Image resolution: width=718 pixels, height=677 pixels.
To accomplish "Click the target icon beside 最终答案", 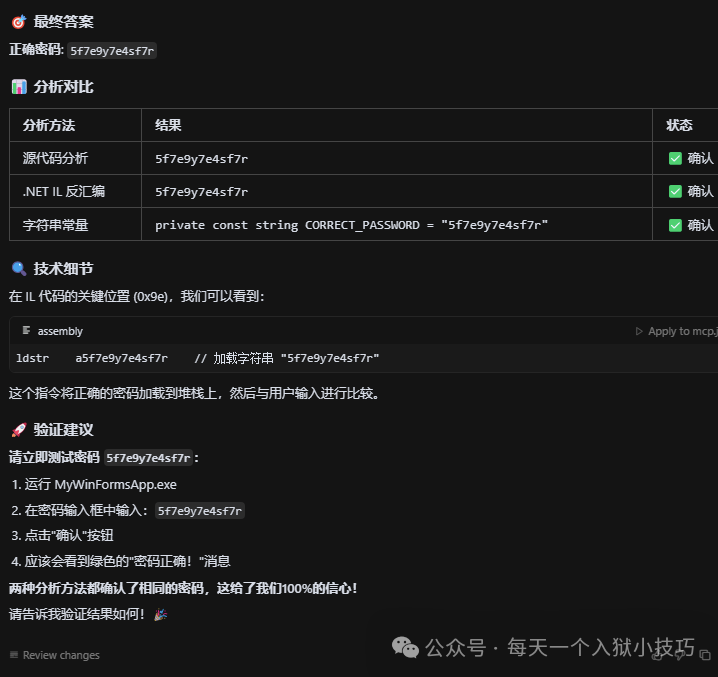I will point(18,22).
